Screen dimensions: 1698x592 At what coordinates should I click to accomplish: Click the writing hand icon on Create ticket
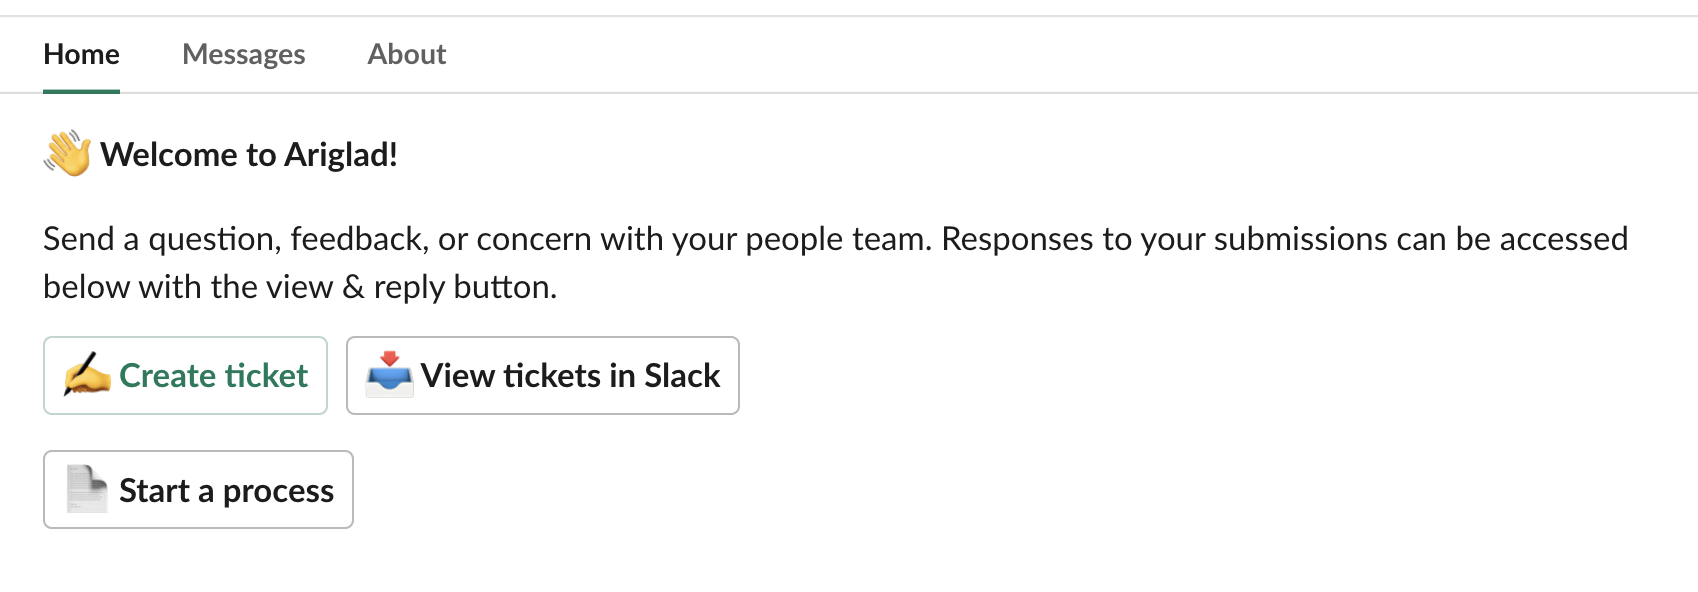point(87,375)
